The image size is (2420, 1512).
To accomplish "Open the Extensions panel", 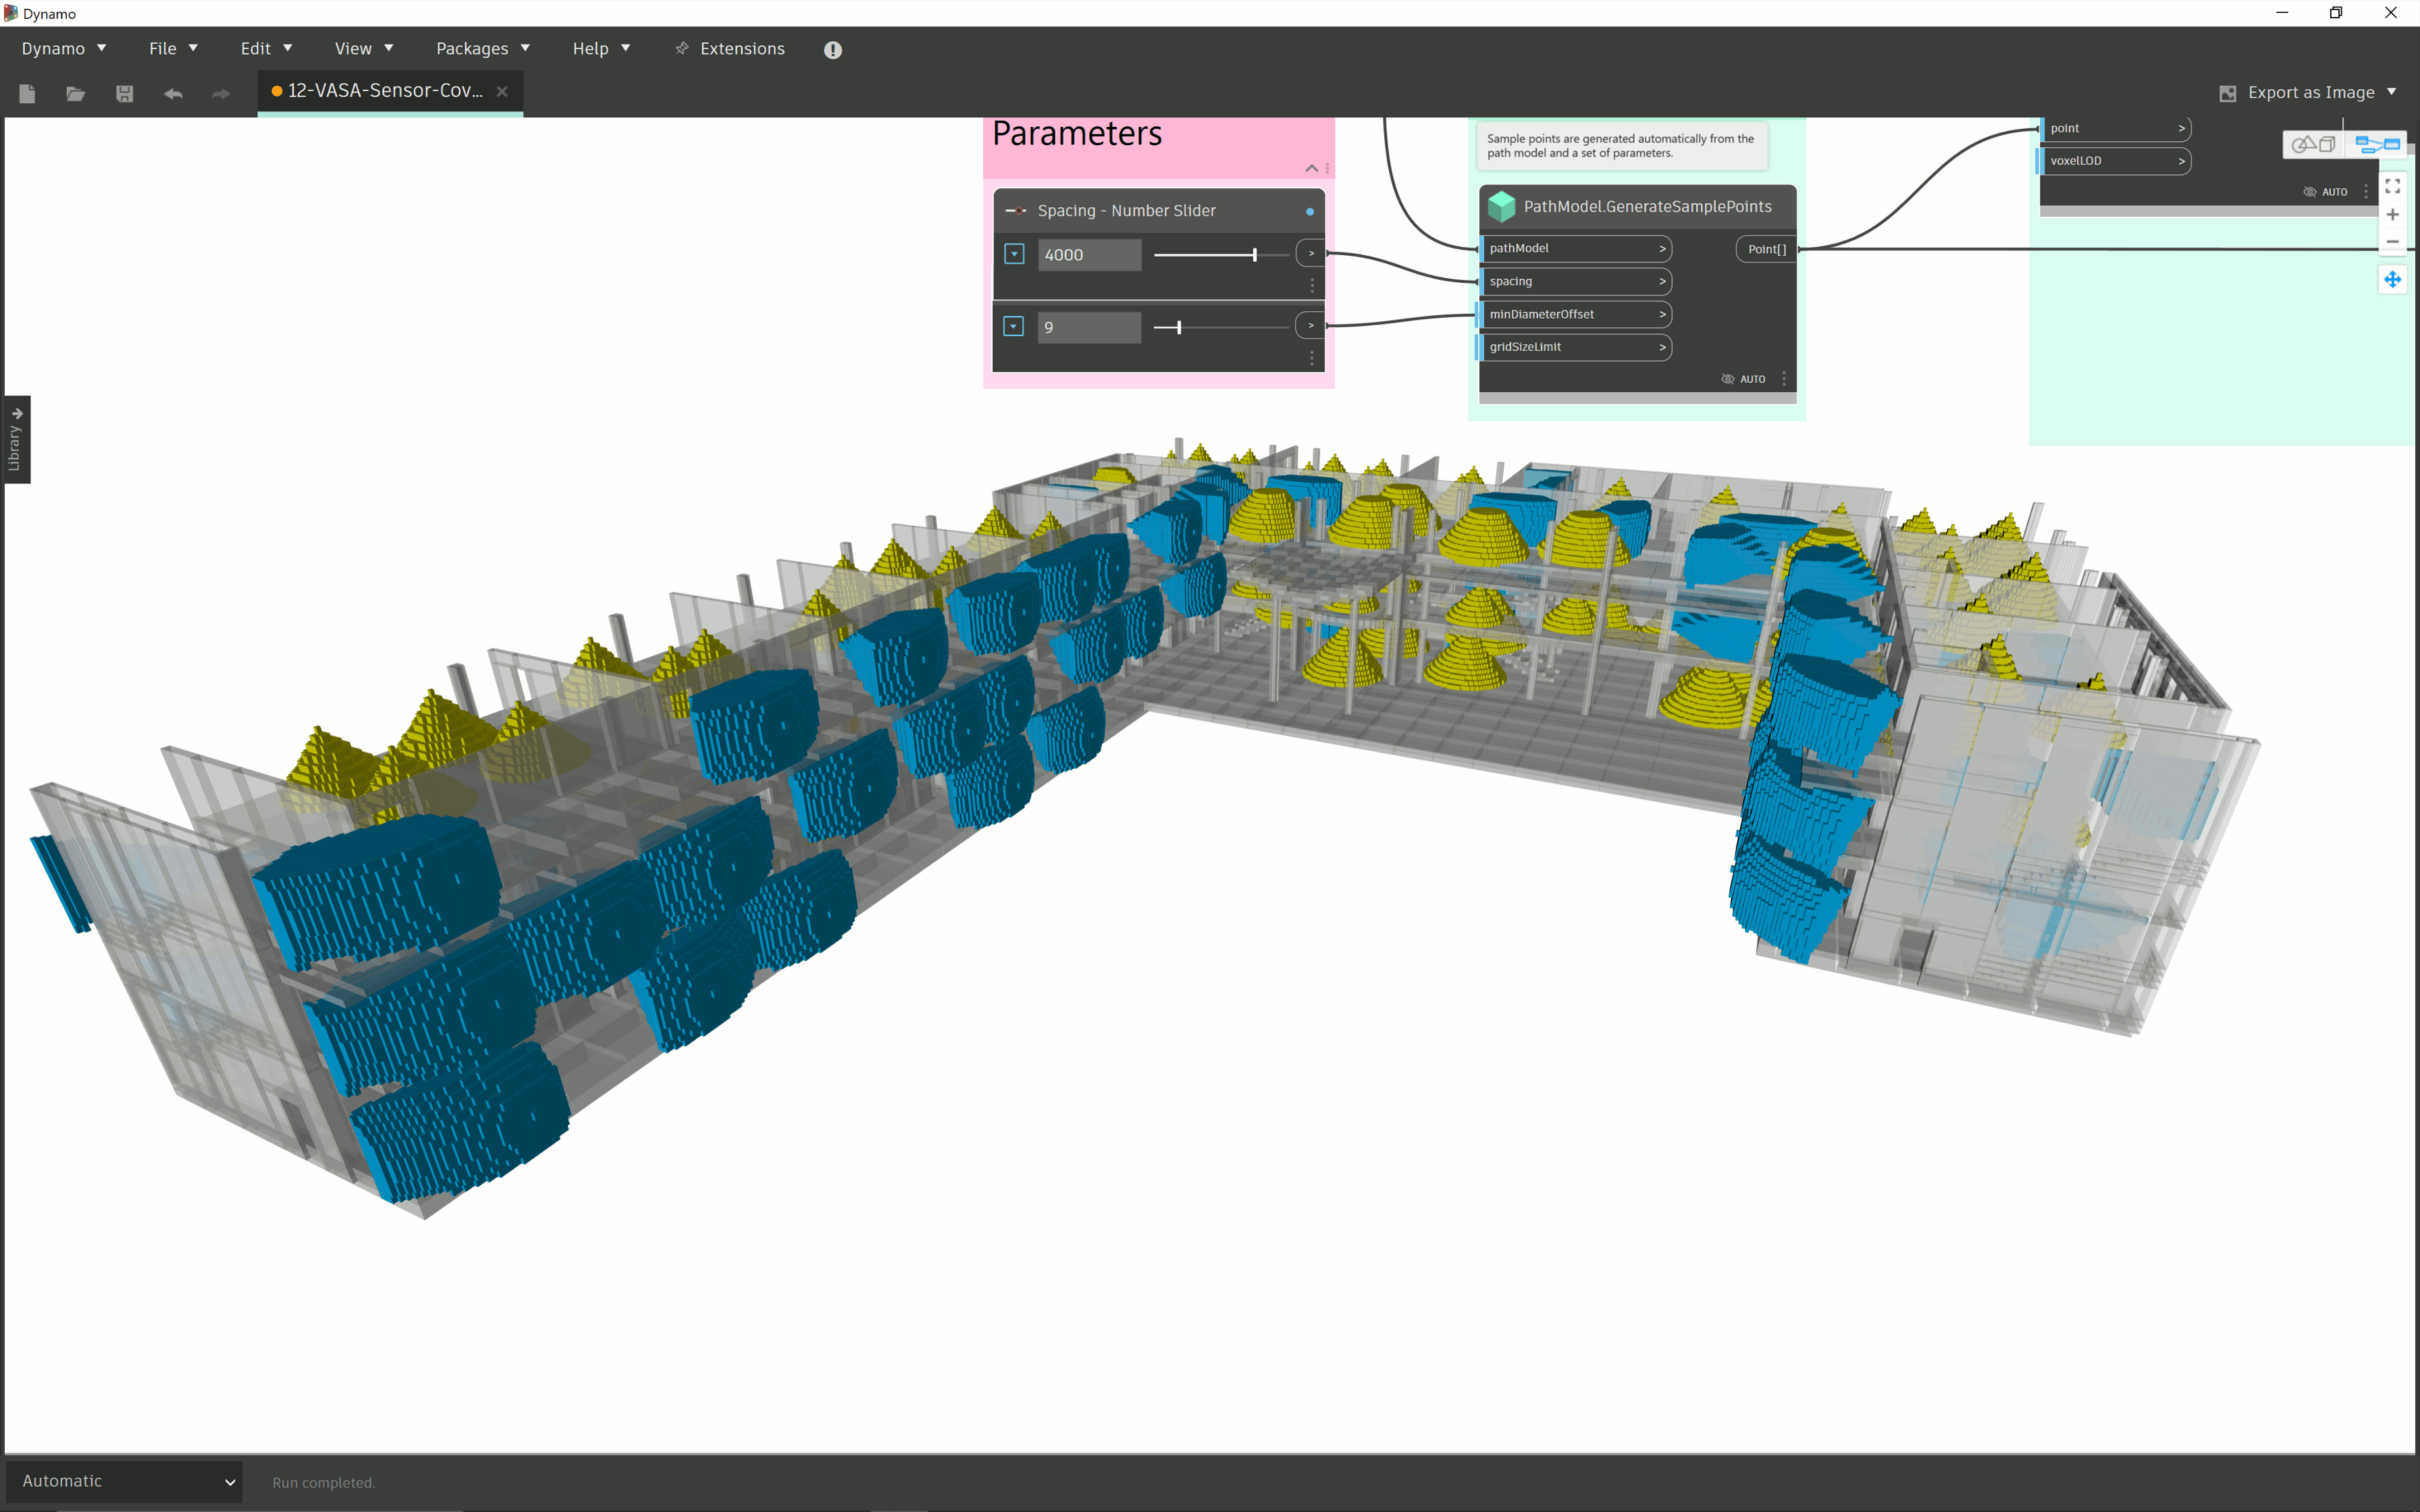I will [730, 48].
